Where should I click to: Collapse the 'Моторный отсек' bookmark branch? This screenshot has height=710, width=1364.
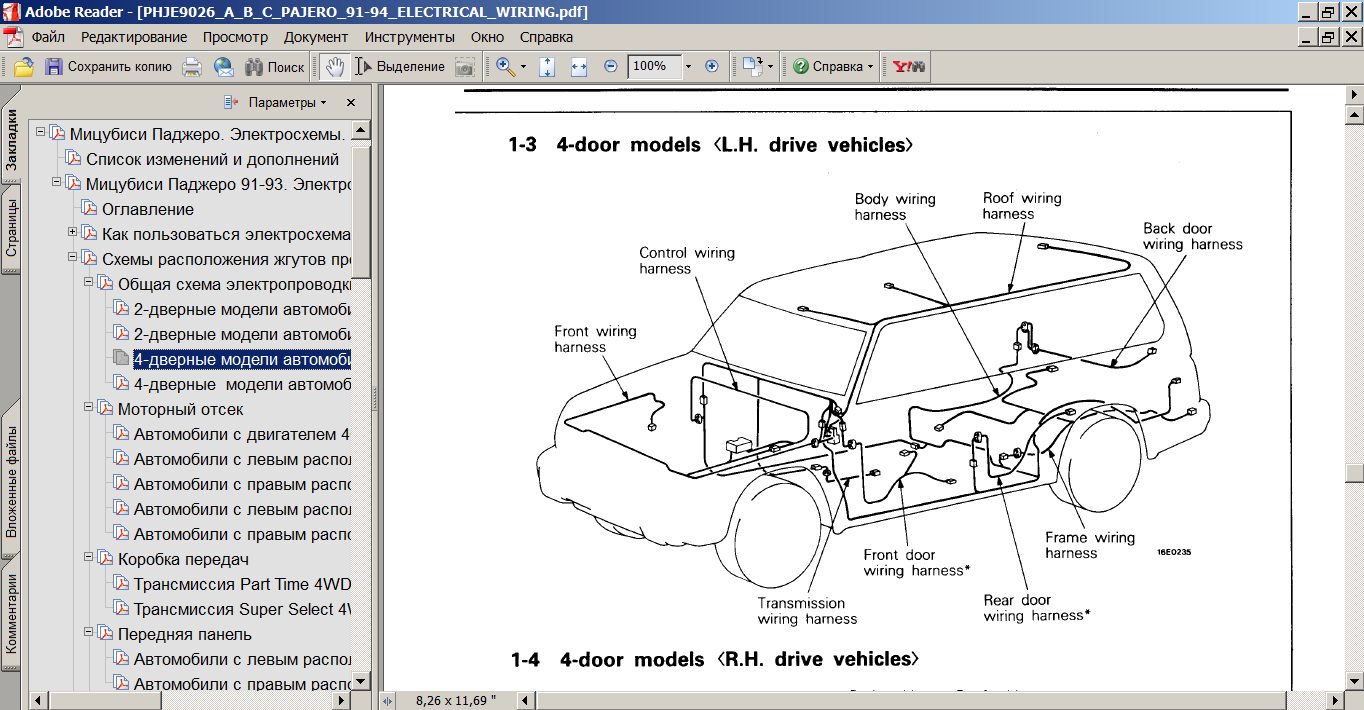point(89,408)
